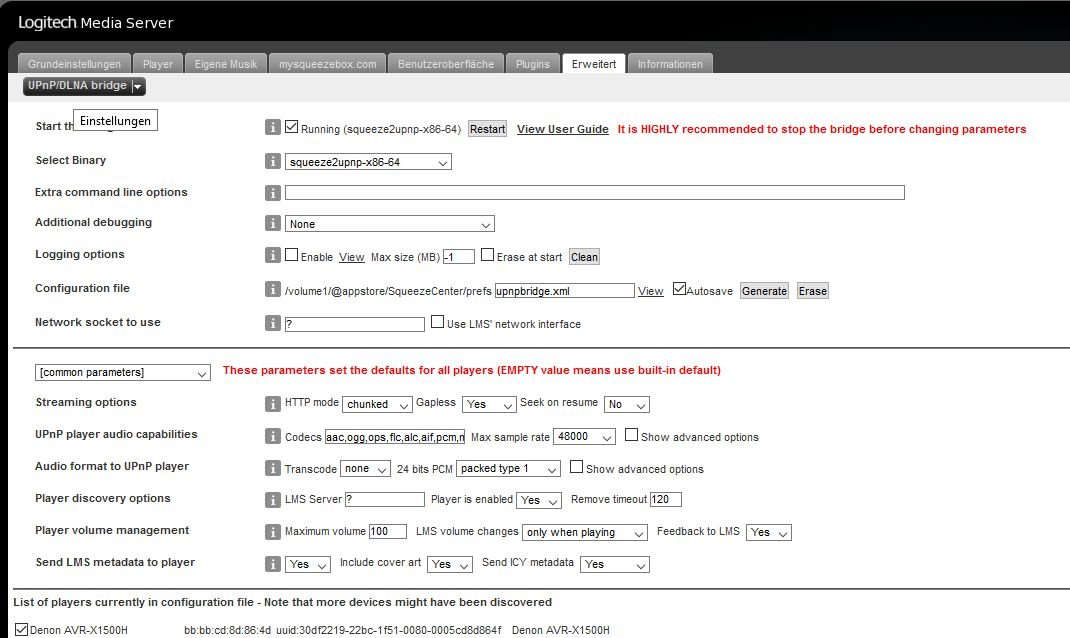Click info icon for Player volume management

[x=272, y=531]
